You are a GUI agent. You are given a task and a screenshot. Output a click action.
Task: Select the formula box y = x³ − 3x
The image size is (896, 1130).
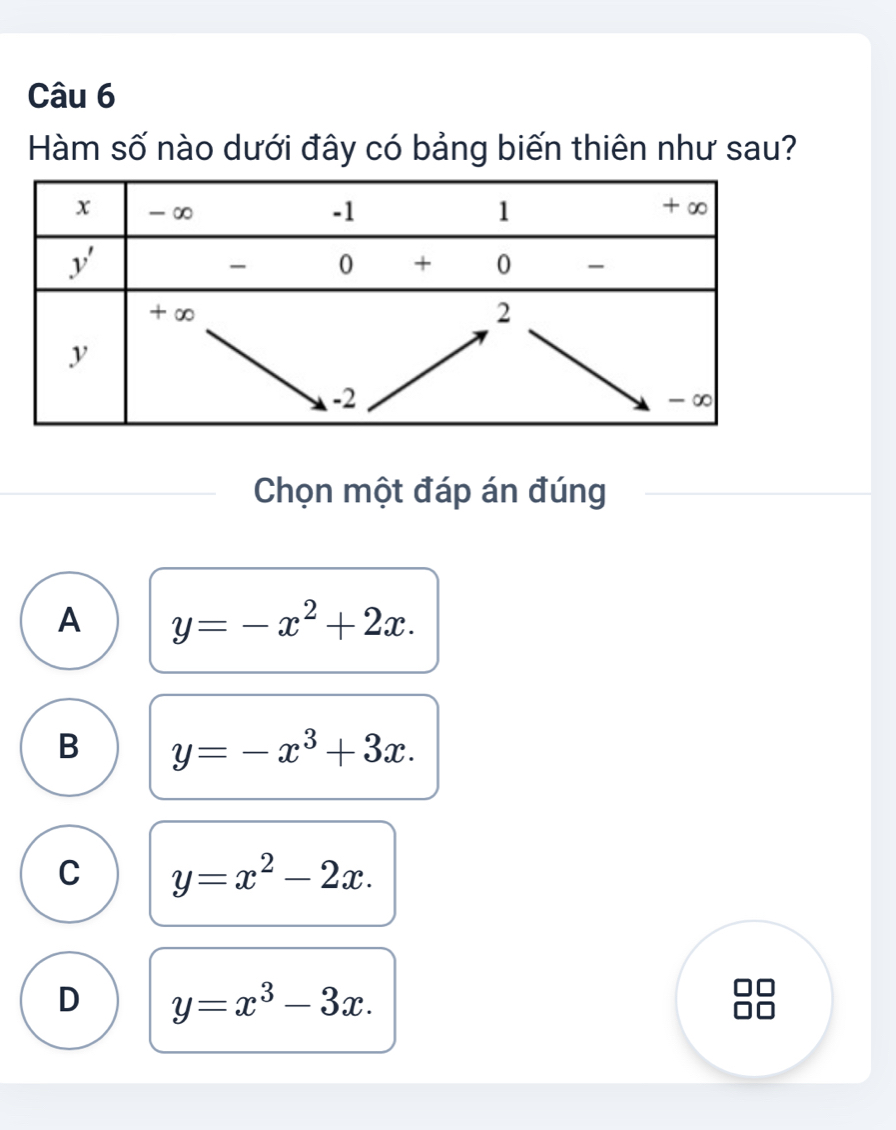[x=273, y=1000]
